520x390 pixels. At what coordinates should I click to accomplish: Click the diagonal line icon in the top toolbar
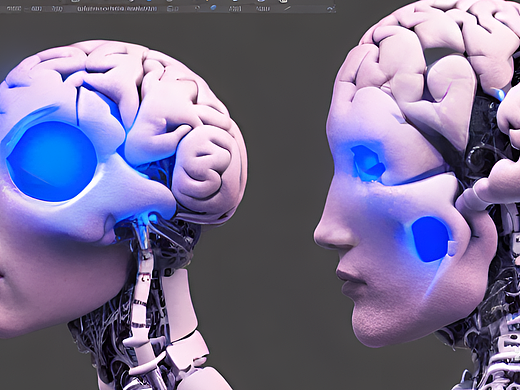287,8
